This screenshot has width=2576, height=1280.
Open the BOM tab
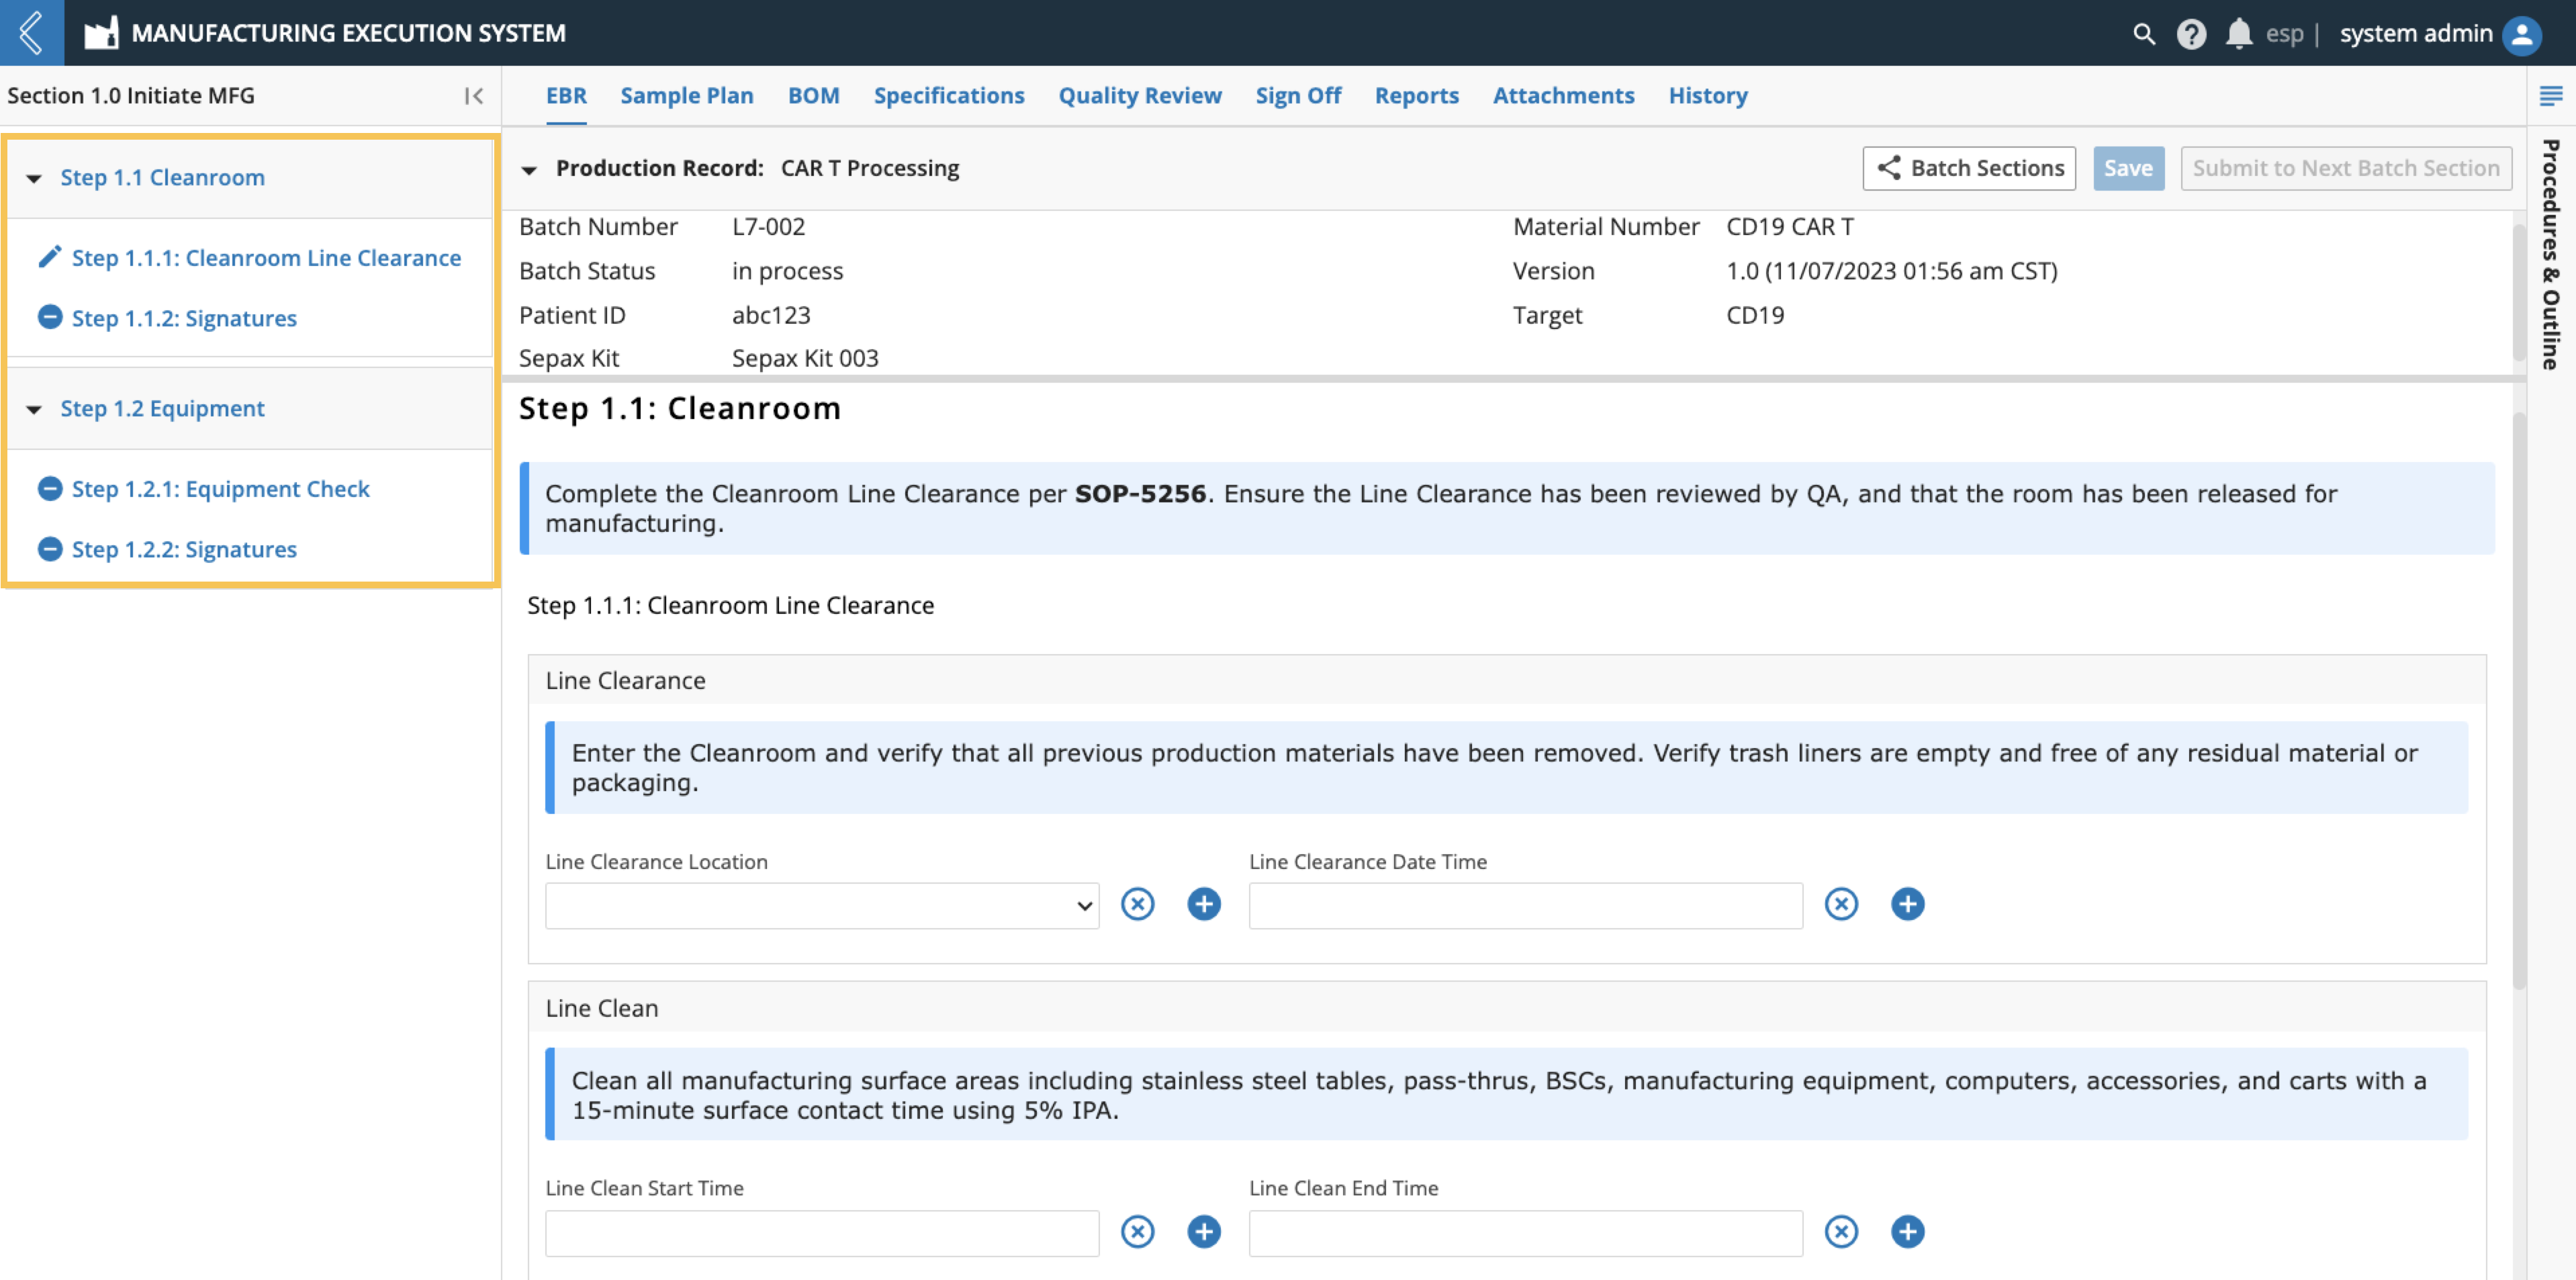814,96
